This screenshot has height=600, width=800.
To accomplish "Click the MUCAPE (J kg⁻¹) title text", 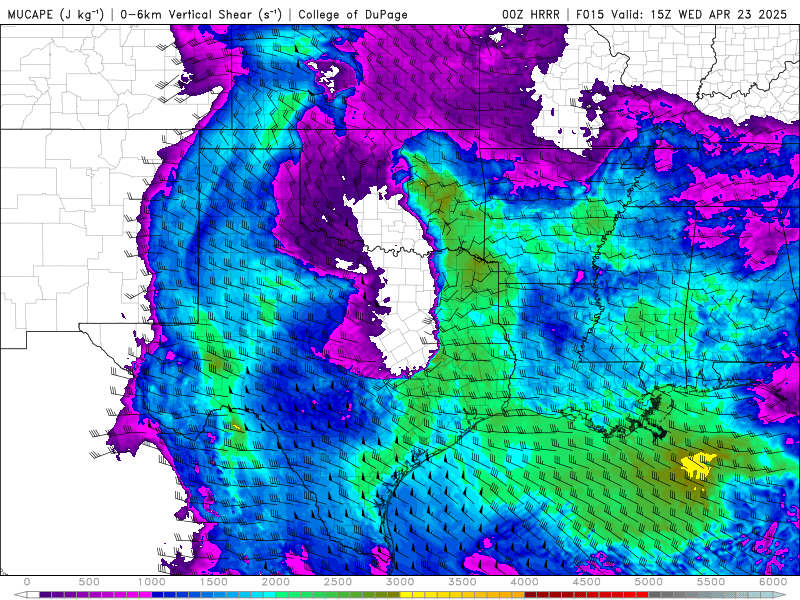I will click(x=56, y=14).
